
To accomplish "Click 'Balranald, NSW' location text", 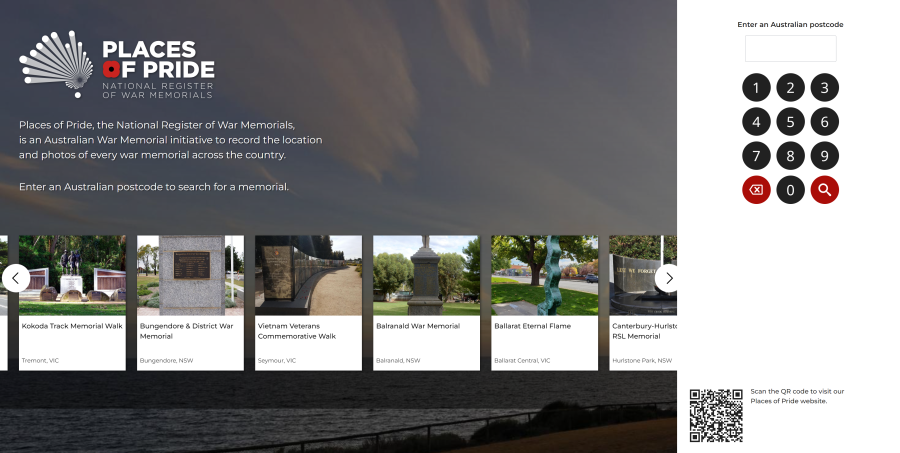I will (x=398, y=361).
